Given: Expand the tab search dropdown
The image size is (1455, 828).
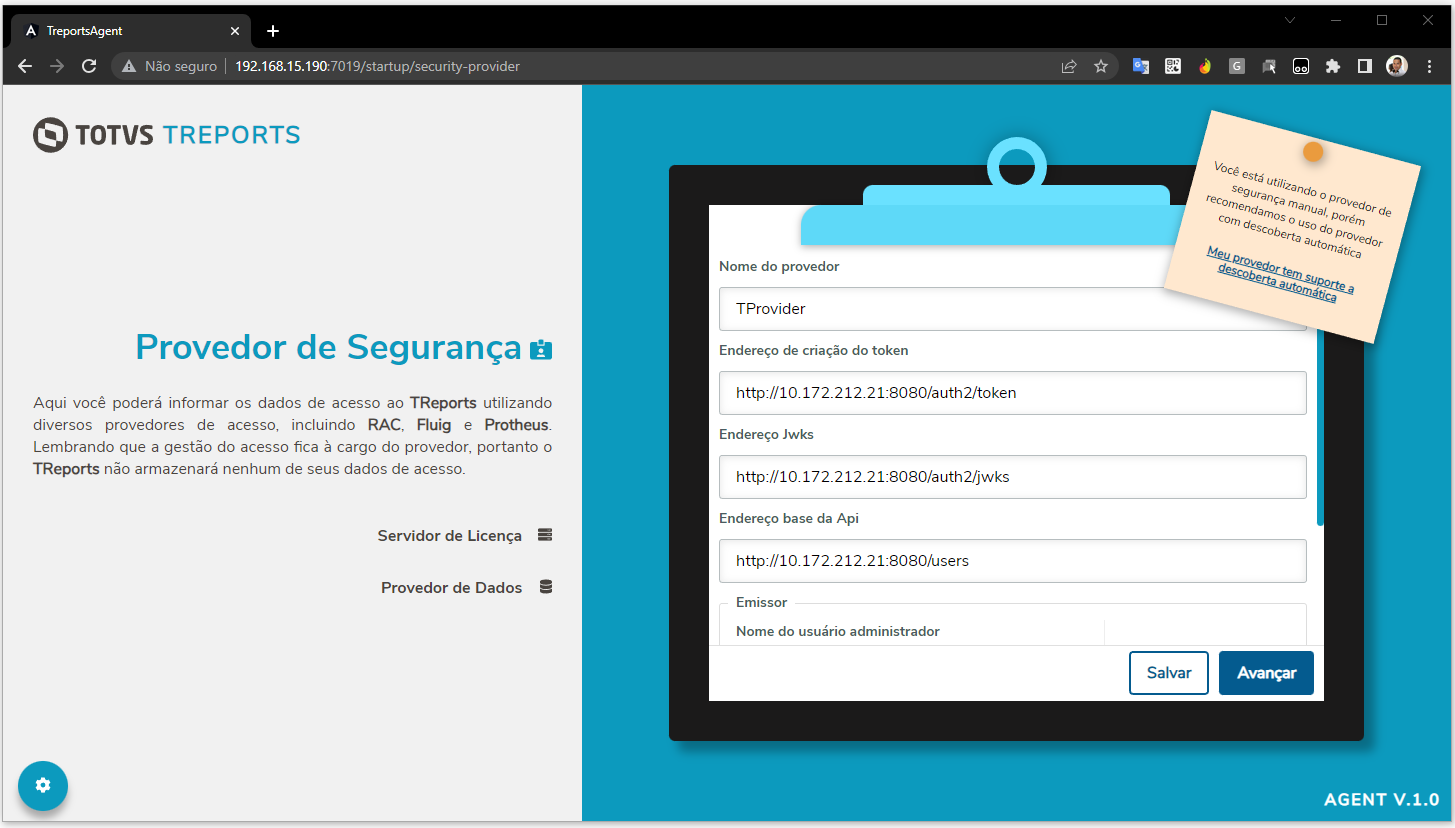Looking at the screenshot, I should [x=1290, y=20].
